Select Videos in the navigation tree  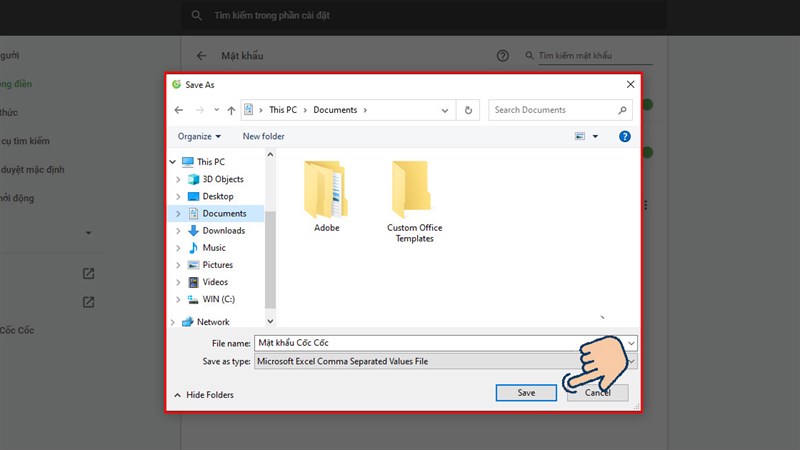click(x=215, y=282)
